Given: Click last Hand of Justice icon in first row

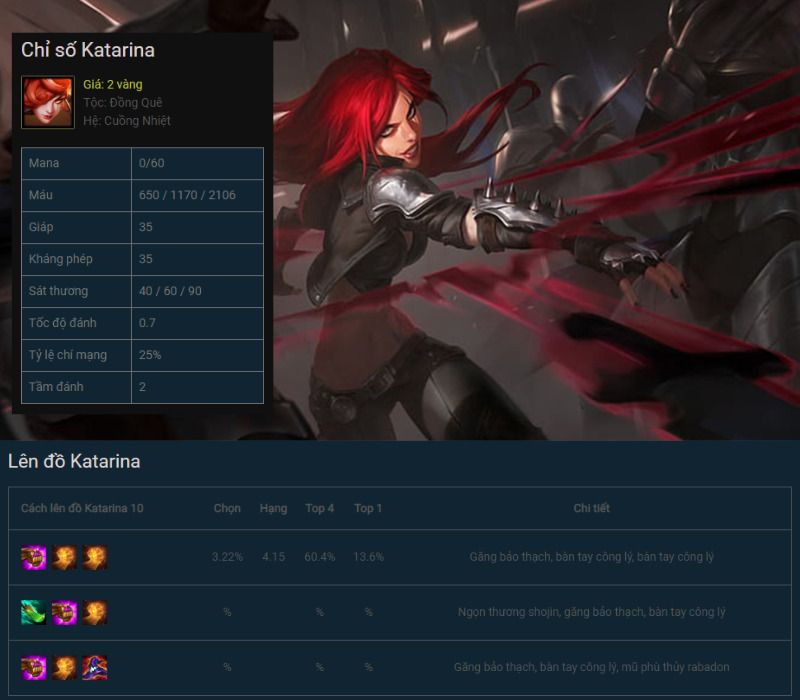Looking at the screenshot, I should pos(95,557).
